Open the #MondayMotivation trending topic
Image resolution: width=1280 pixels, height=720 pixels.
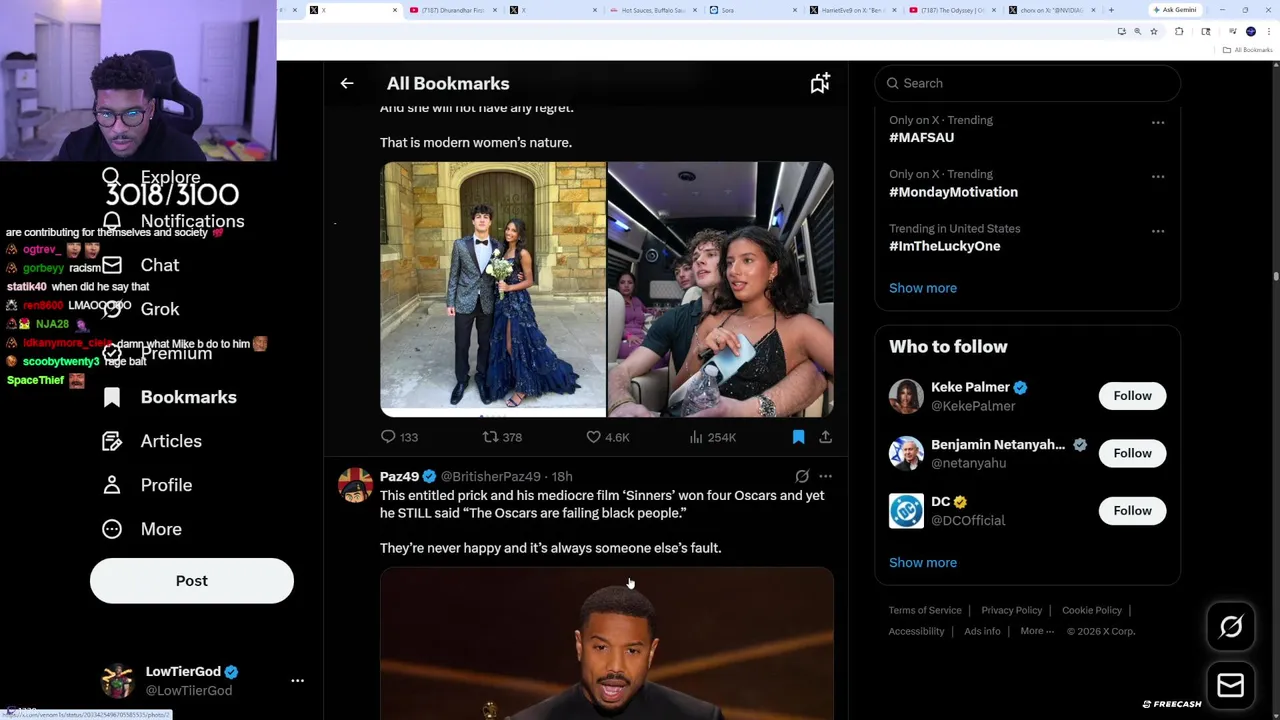click(953, 192)
